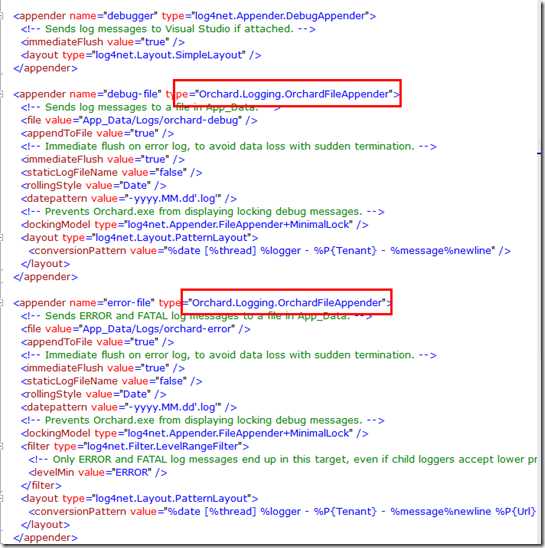
Task: Click the 'Only ERROR and FATAL log messages' comment
Action: 283,459
